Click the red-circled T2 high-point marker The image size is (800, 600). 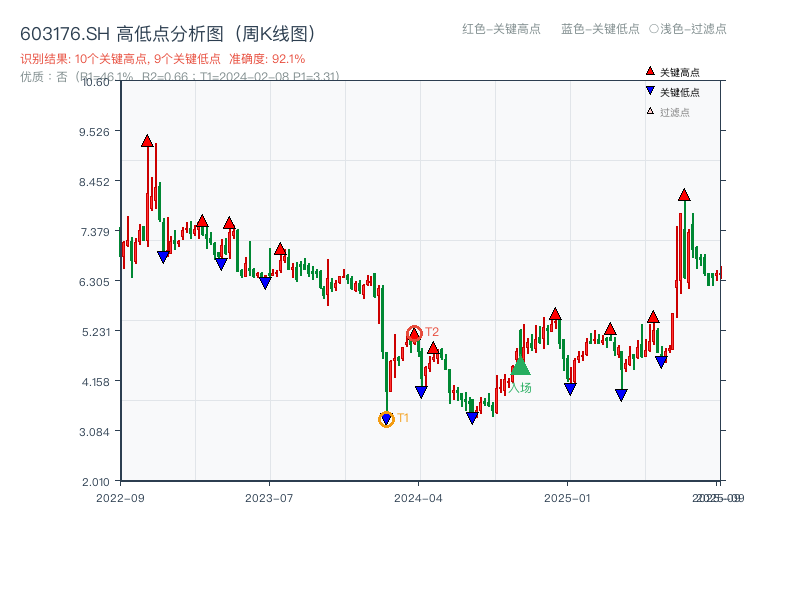click(414, 334)
